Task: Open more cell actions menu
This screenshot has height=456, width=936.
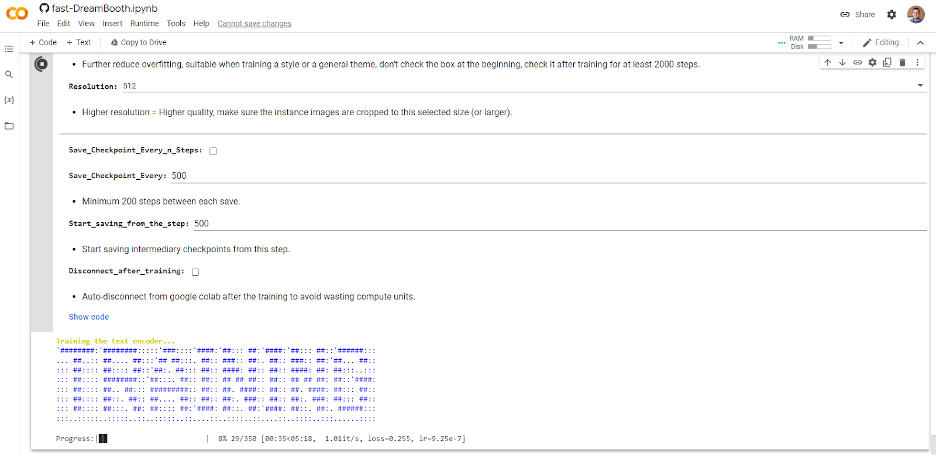Action: [x=917, y=63]
